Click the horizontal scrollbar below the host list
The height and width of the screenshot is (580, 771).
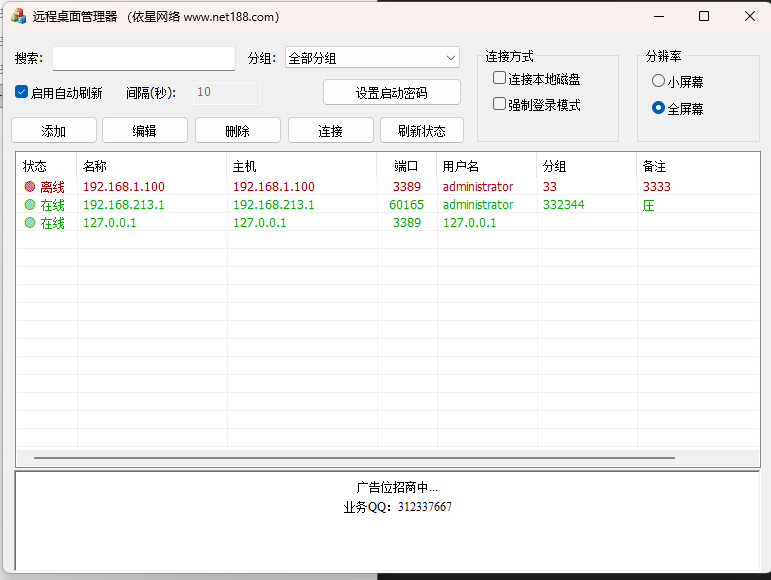tap(353, 458)
